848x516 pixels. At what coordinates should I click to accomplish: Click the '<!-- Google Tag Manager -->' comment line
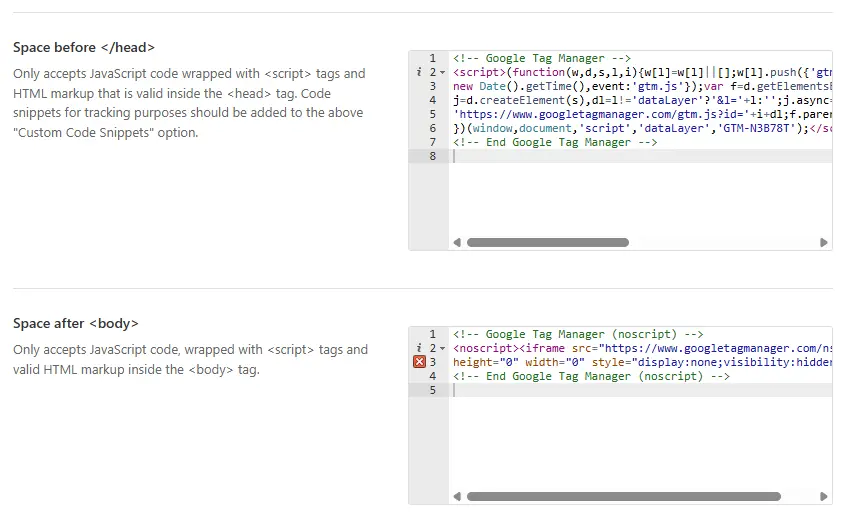click(x=542, y=58)
